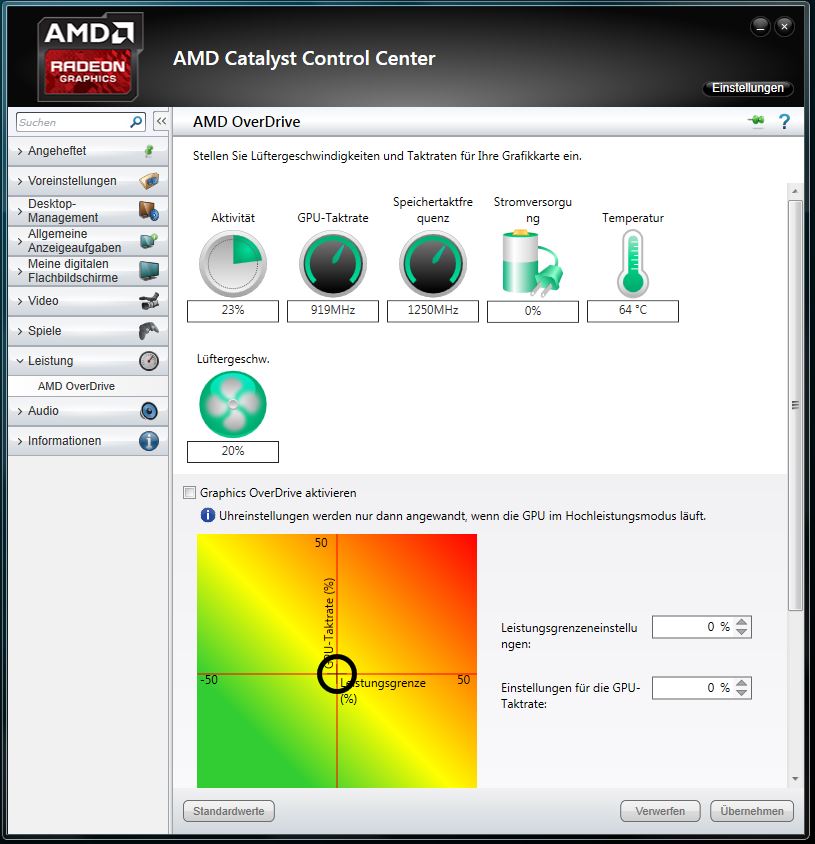Click the green pin icon in the Angeheftet row
Screen dimensions: 815x844
pyautogui.click(x=149, y=151)
